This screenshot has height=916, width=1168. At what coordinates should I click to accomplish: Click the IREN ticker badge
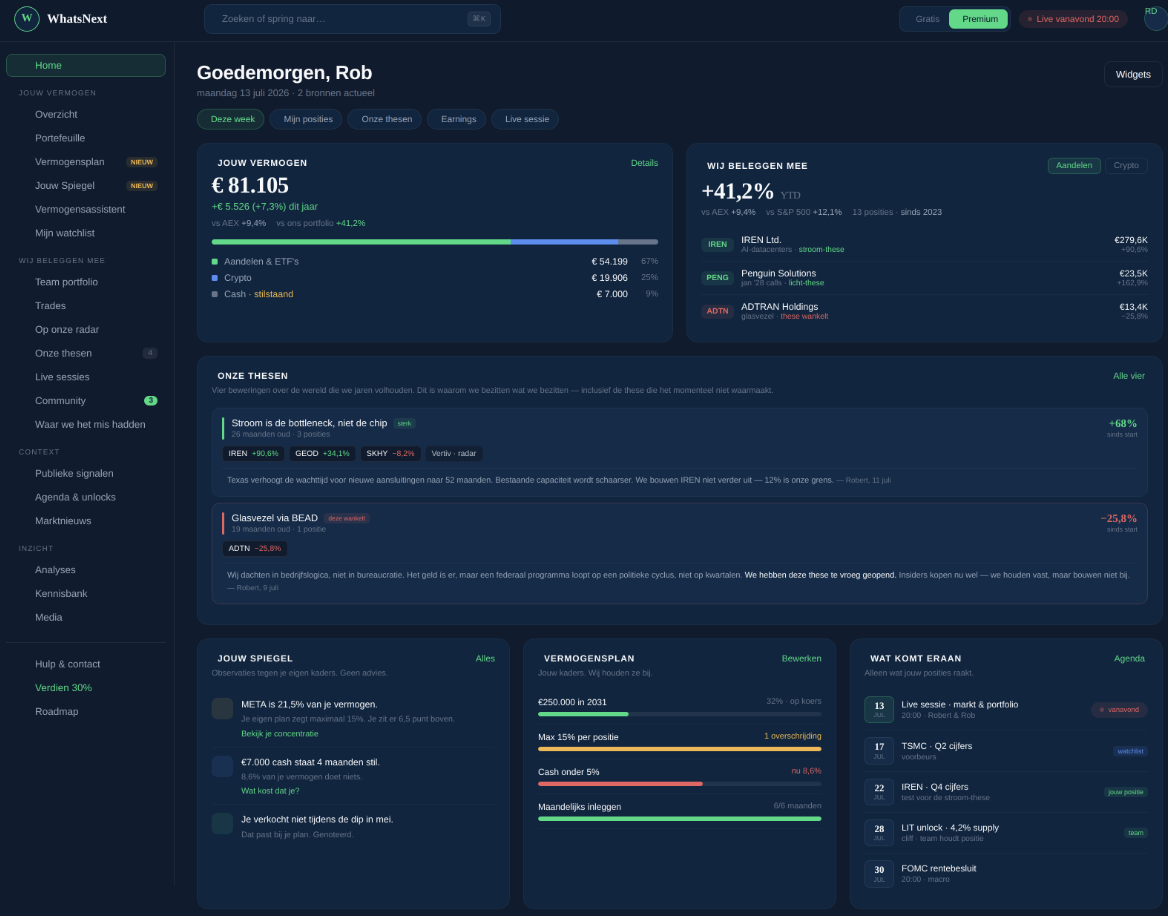717,244
